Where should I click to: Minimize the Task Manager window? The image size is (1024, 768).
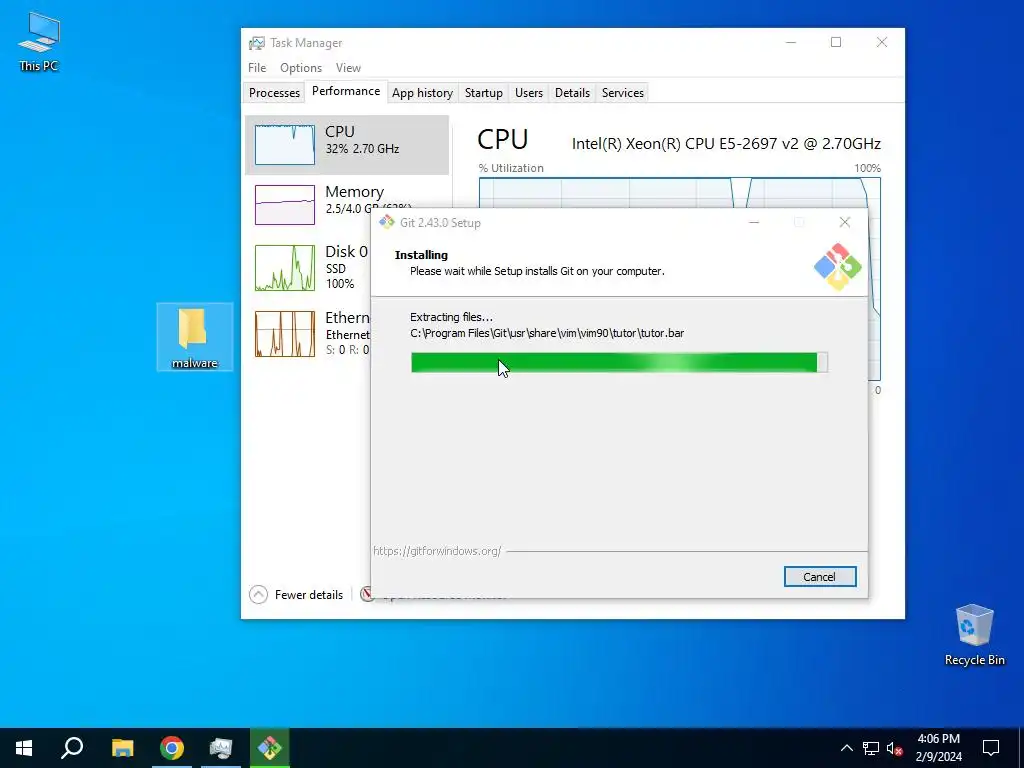[791, 42]
